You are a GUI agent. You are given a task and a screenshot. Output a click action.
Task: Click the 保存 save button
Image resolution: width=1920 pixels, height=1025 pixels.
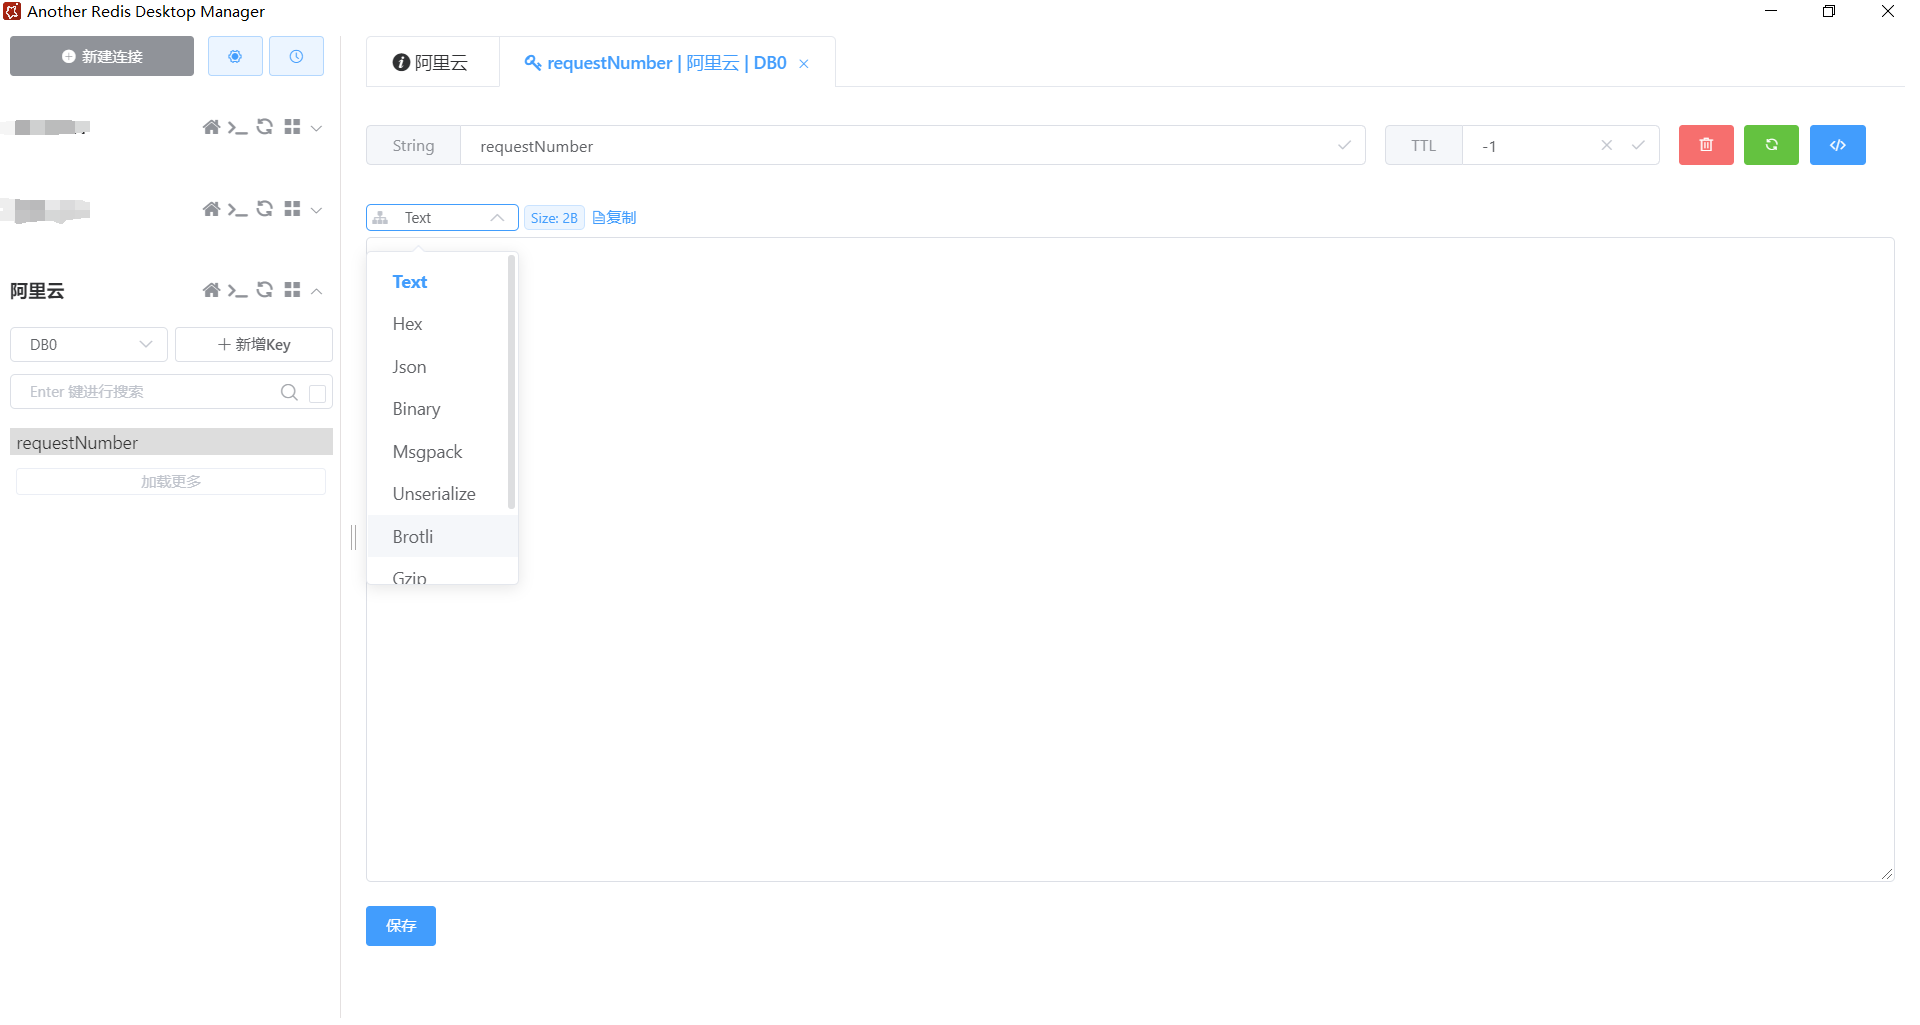pyautogui.click(x=401, y=926)
